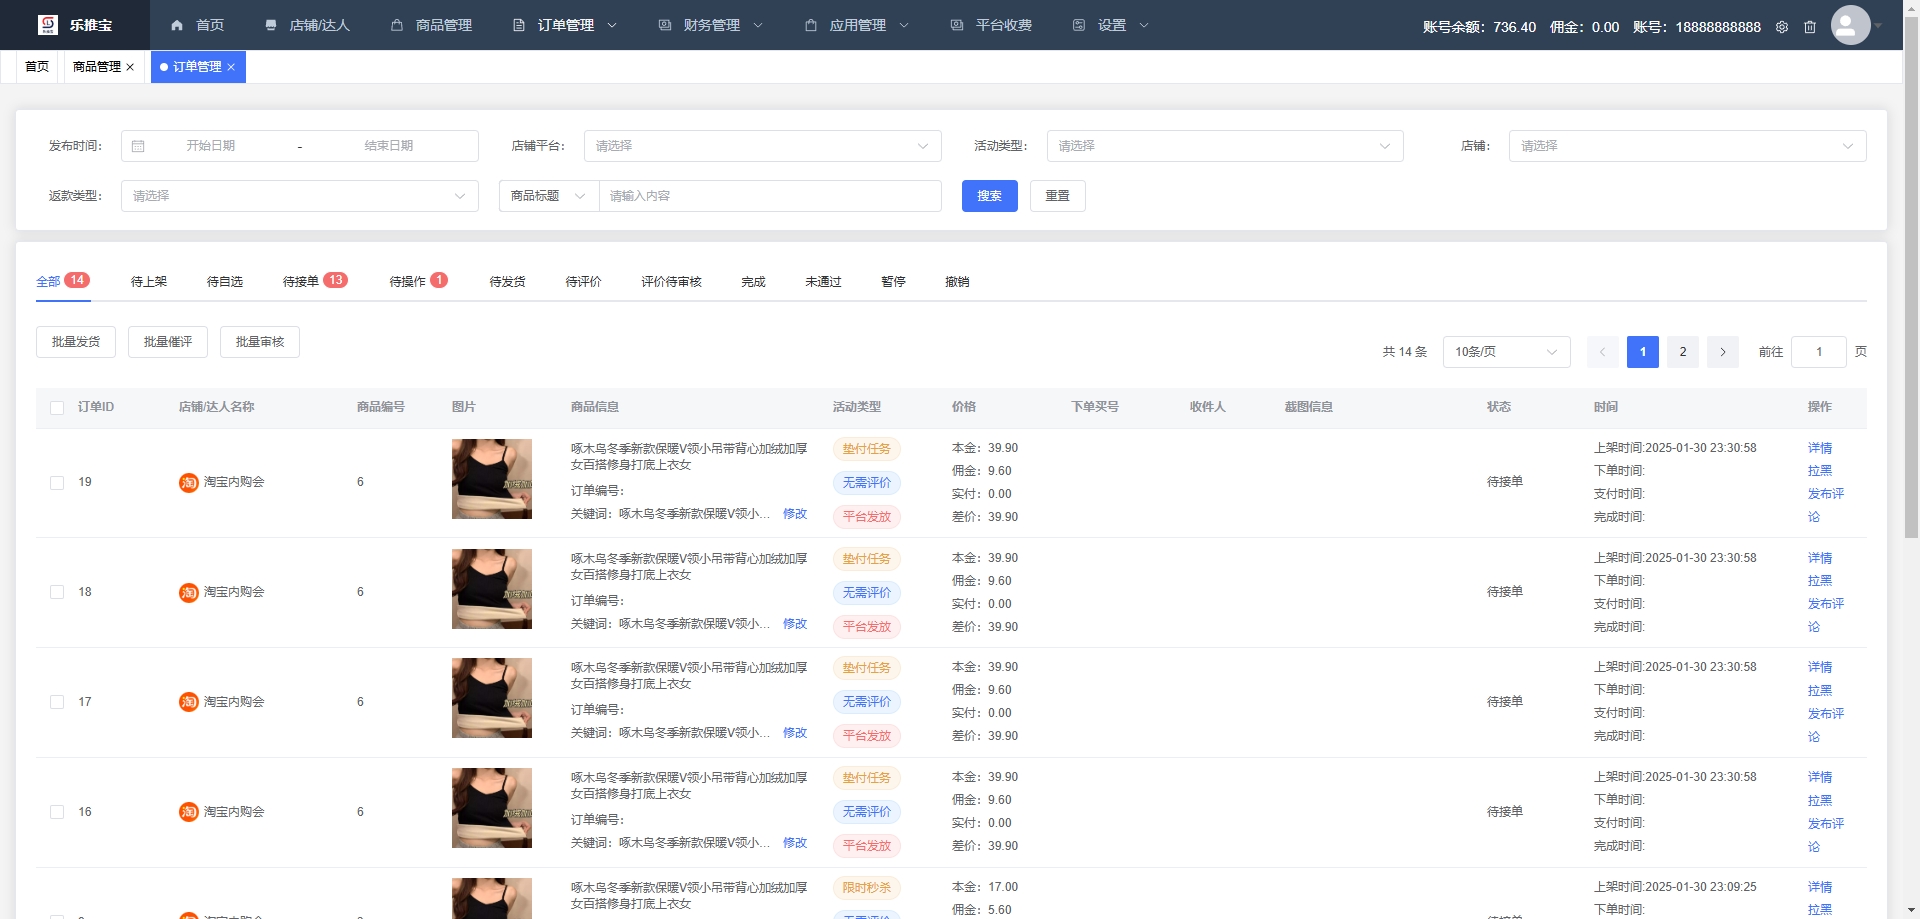Expand the 活动类型 dropdown
1920x919 pixels.
[1224, 146]
